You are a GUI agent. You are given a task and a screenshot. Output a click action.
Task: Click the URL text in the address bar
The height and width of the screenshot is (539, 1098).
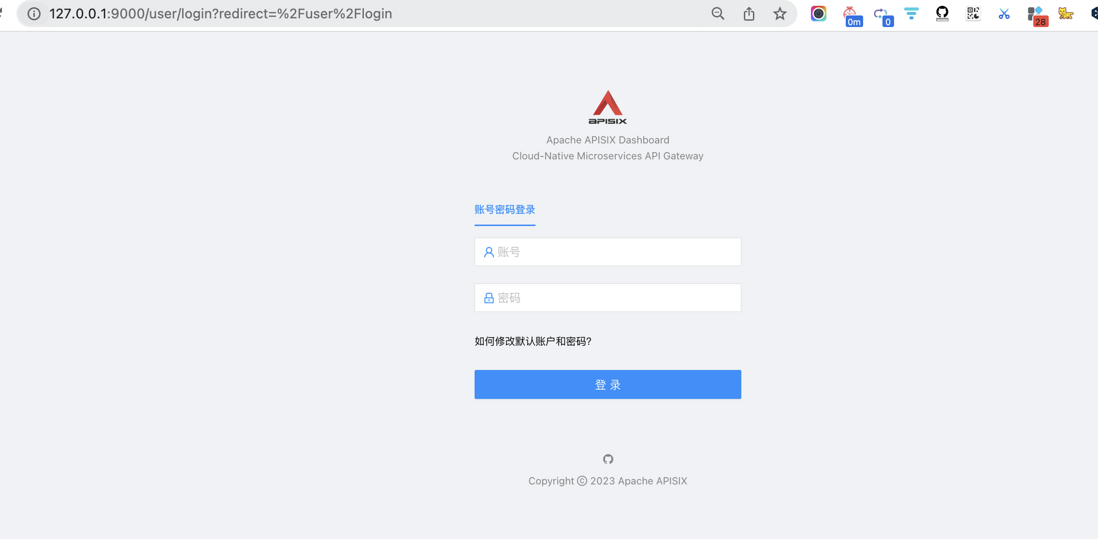point(221,14)
